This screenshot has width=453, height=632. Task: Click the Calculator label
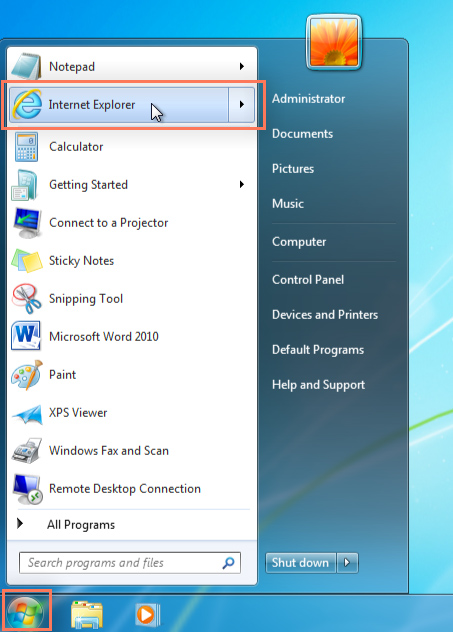pos(76,147)
